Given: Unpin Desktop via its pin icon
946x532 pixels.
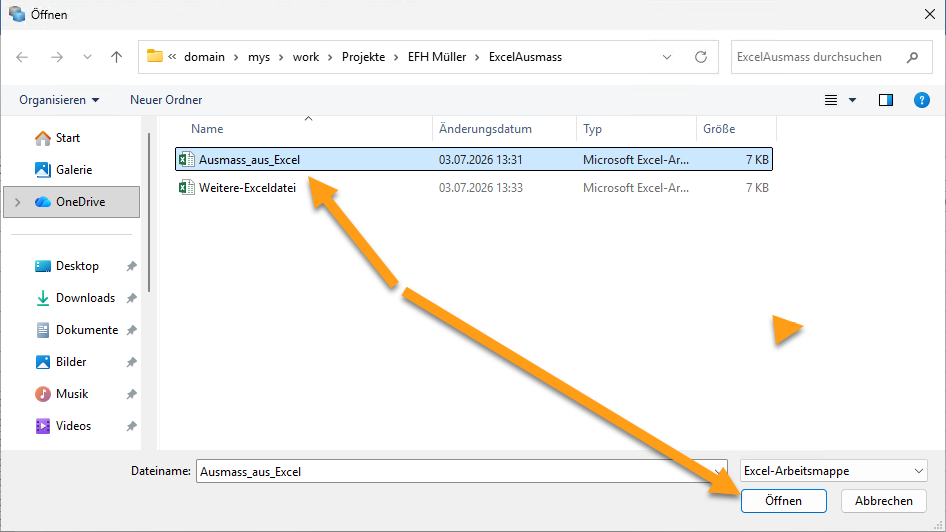Looking at the screenshot, I should (x=132, y=267).
